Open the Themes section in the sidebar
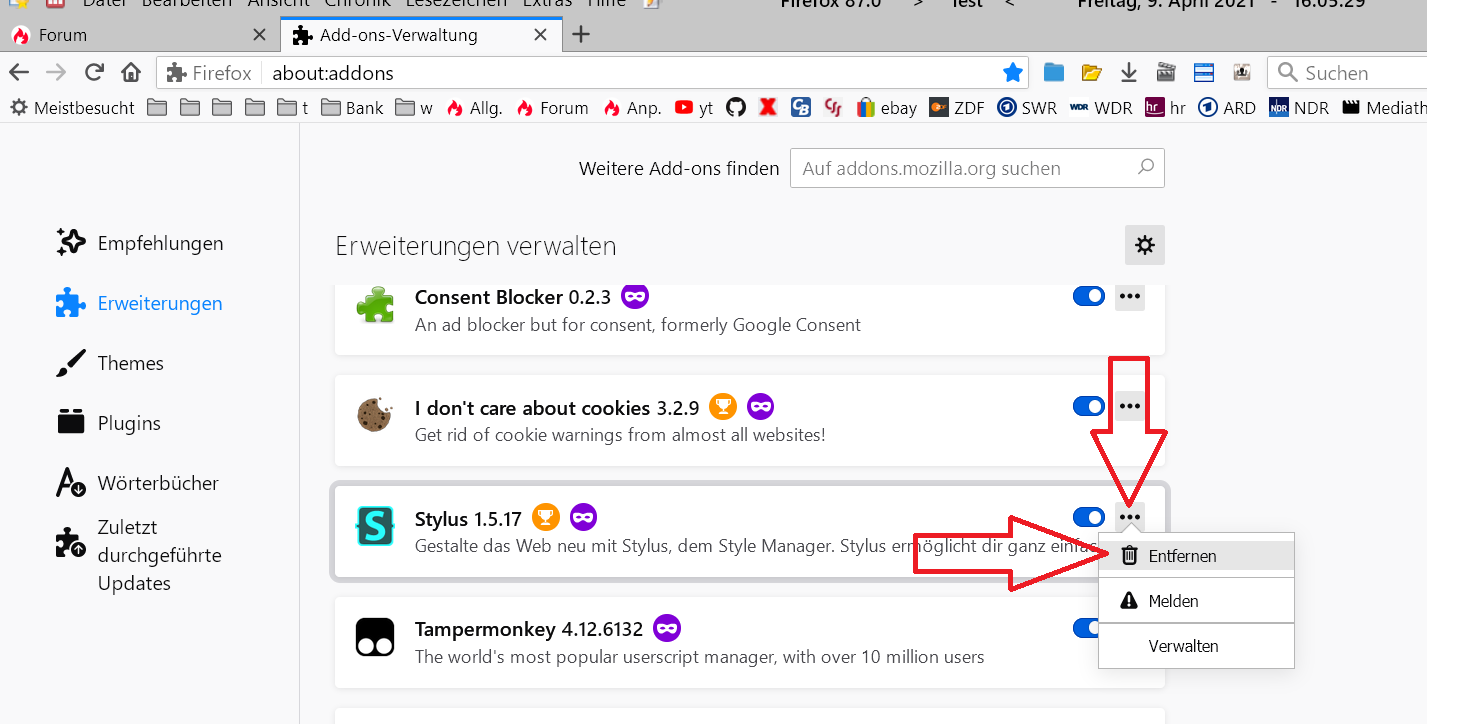Image resolution: width=1457 pixels, height=724 pixels. (110, 363)
